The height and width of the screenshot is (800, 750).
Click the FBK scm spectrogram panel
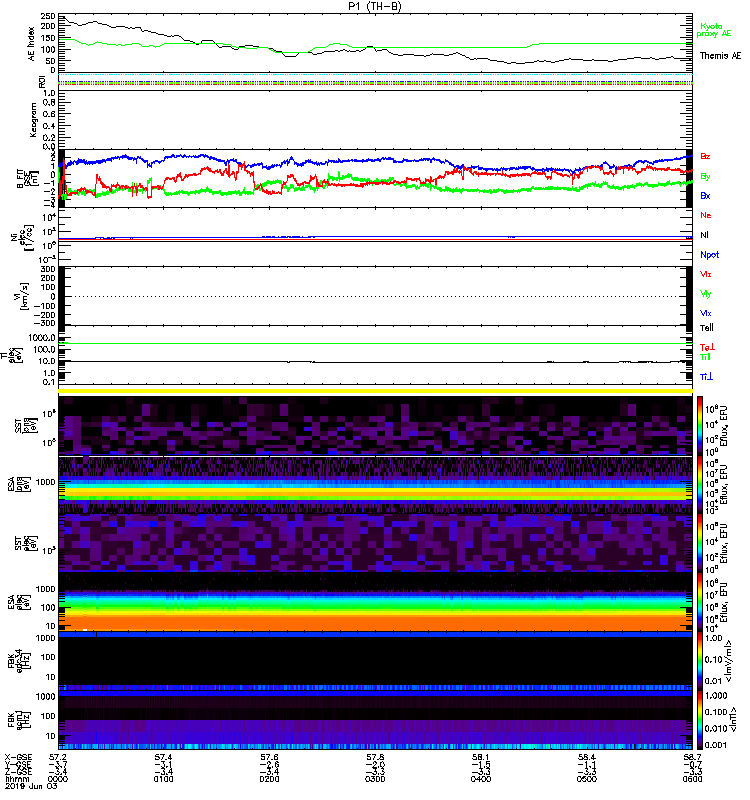376,720
